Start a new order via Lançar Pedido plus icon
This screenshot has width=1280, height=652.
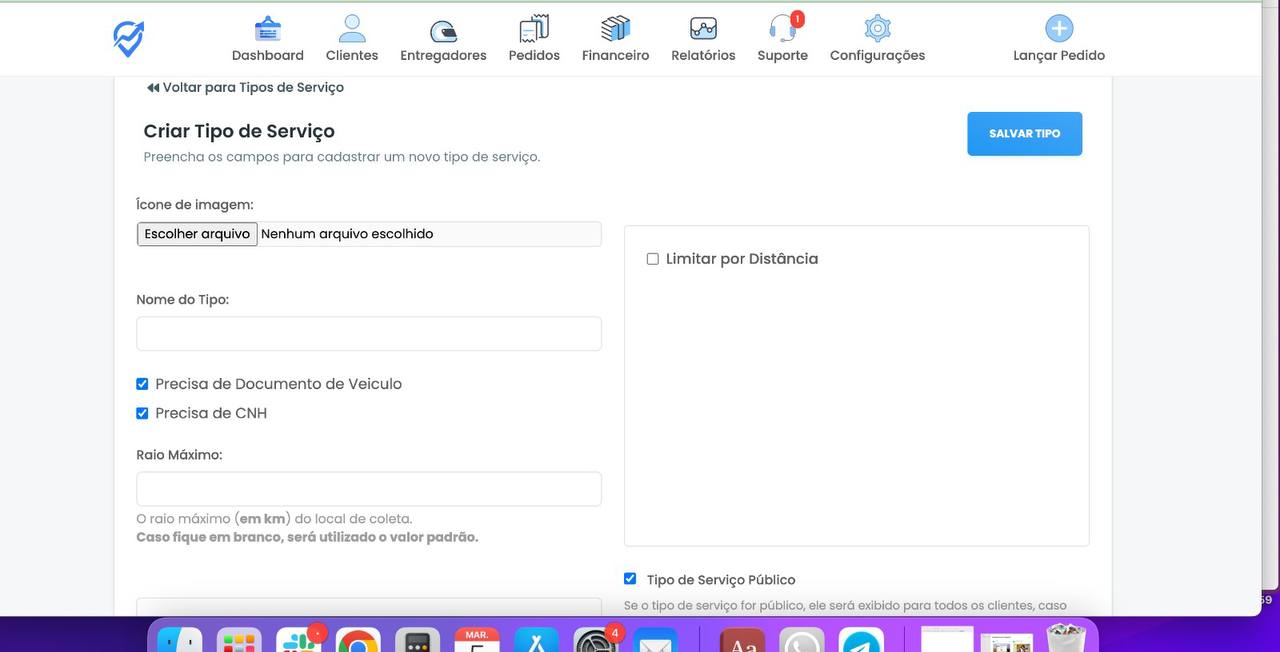click(1058, 27)
